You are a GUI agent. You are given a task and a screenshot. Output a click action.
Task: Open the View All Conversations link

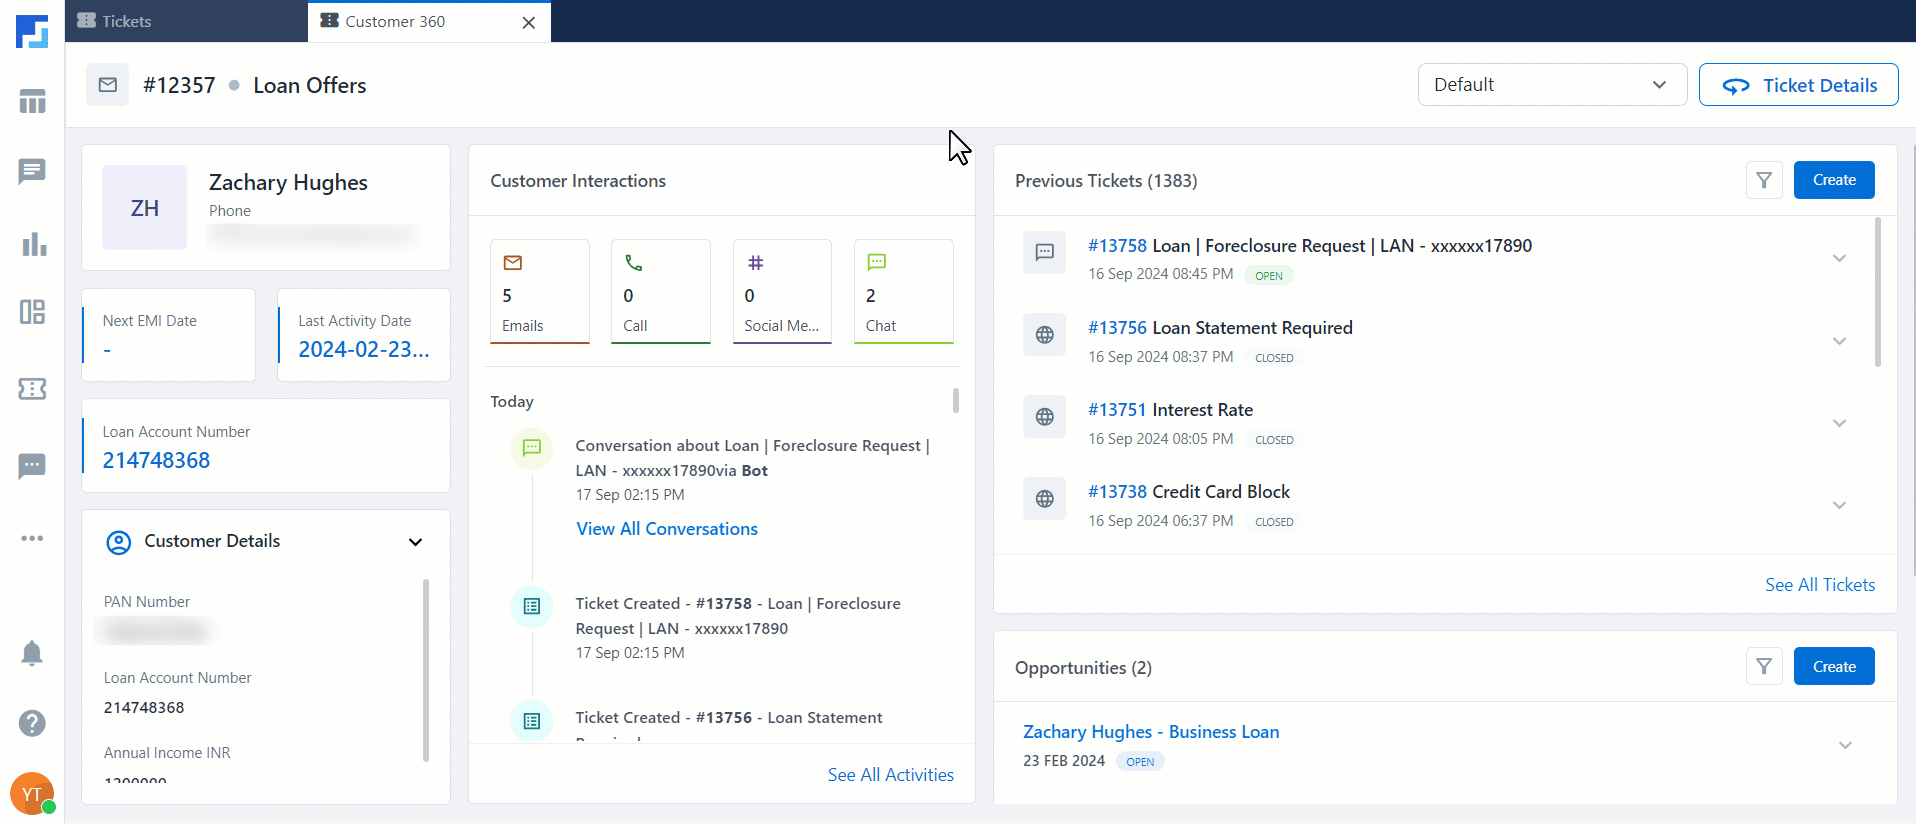pyautogui.click(x=667, y=529)
